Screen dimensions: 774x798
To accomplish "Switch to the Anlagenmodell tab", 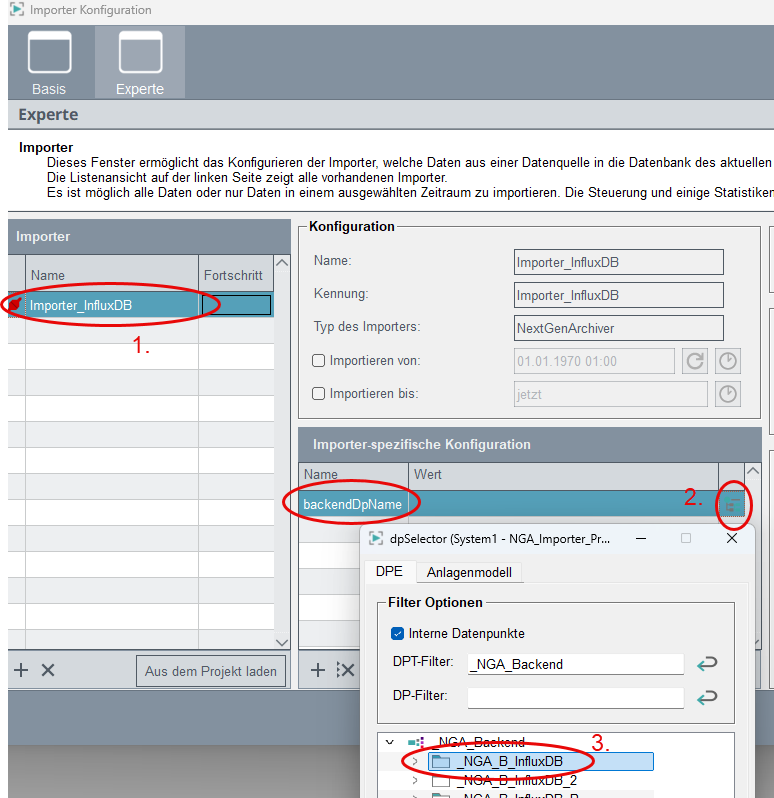I will tap(469, 572).
